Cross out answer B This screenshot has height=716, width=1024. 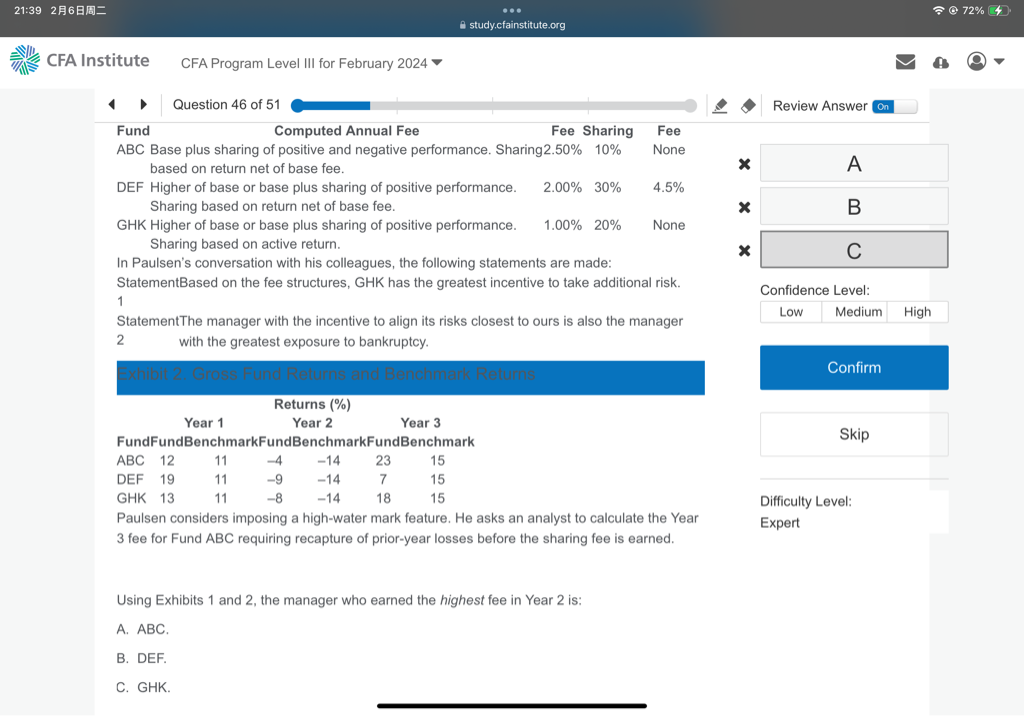[x=744, y=207]
